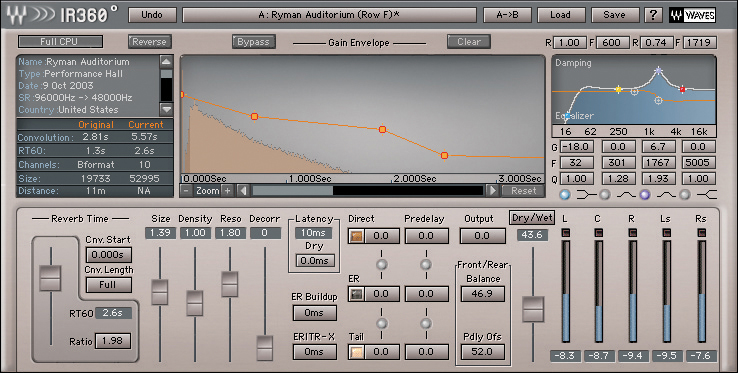The image size is (738, 373).
Task: Clear the gain envelope
Action: click(469, 41)
